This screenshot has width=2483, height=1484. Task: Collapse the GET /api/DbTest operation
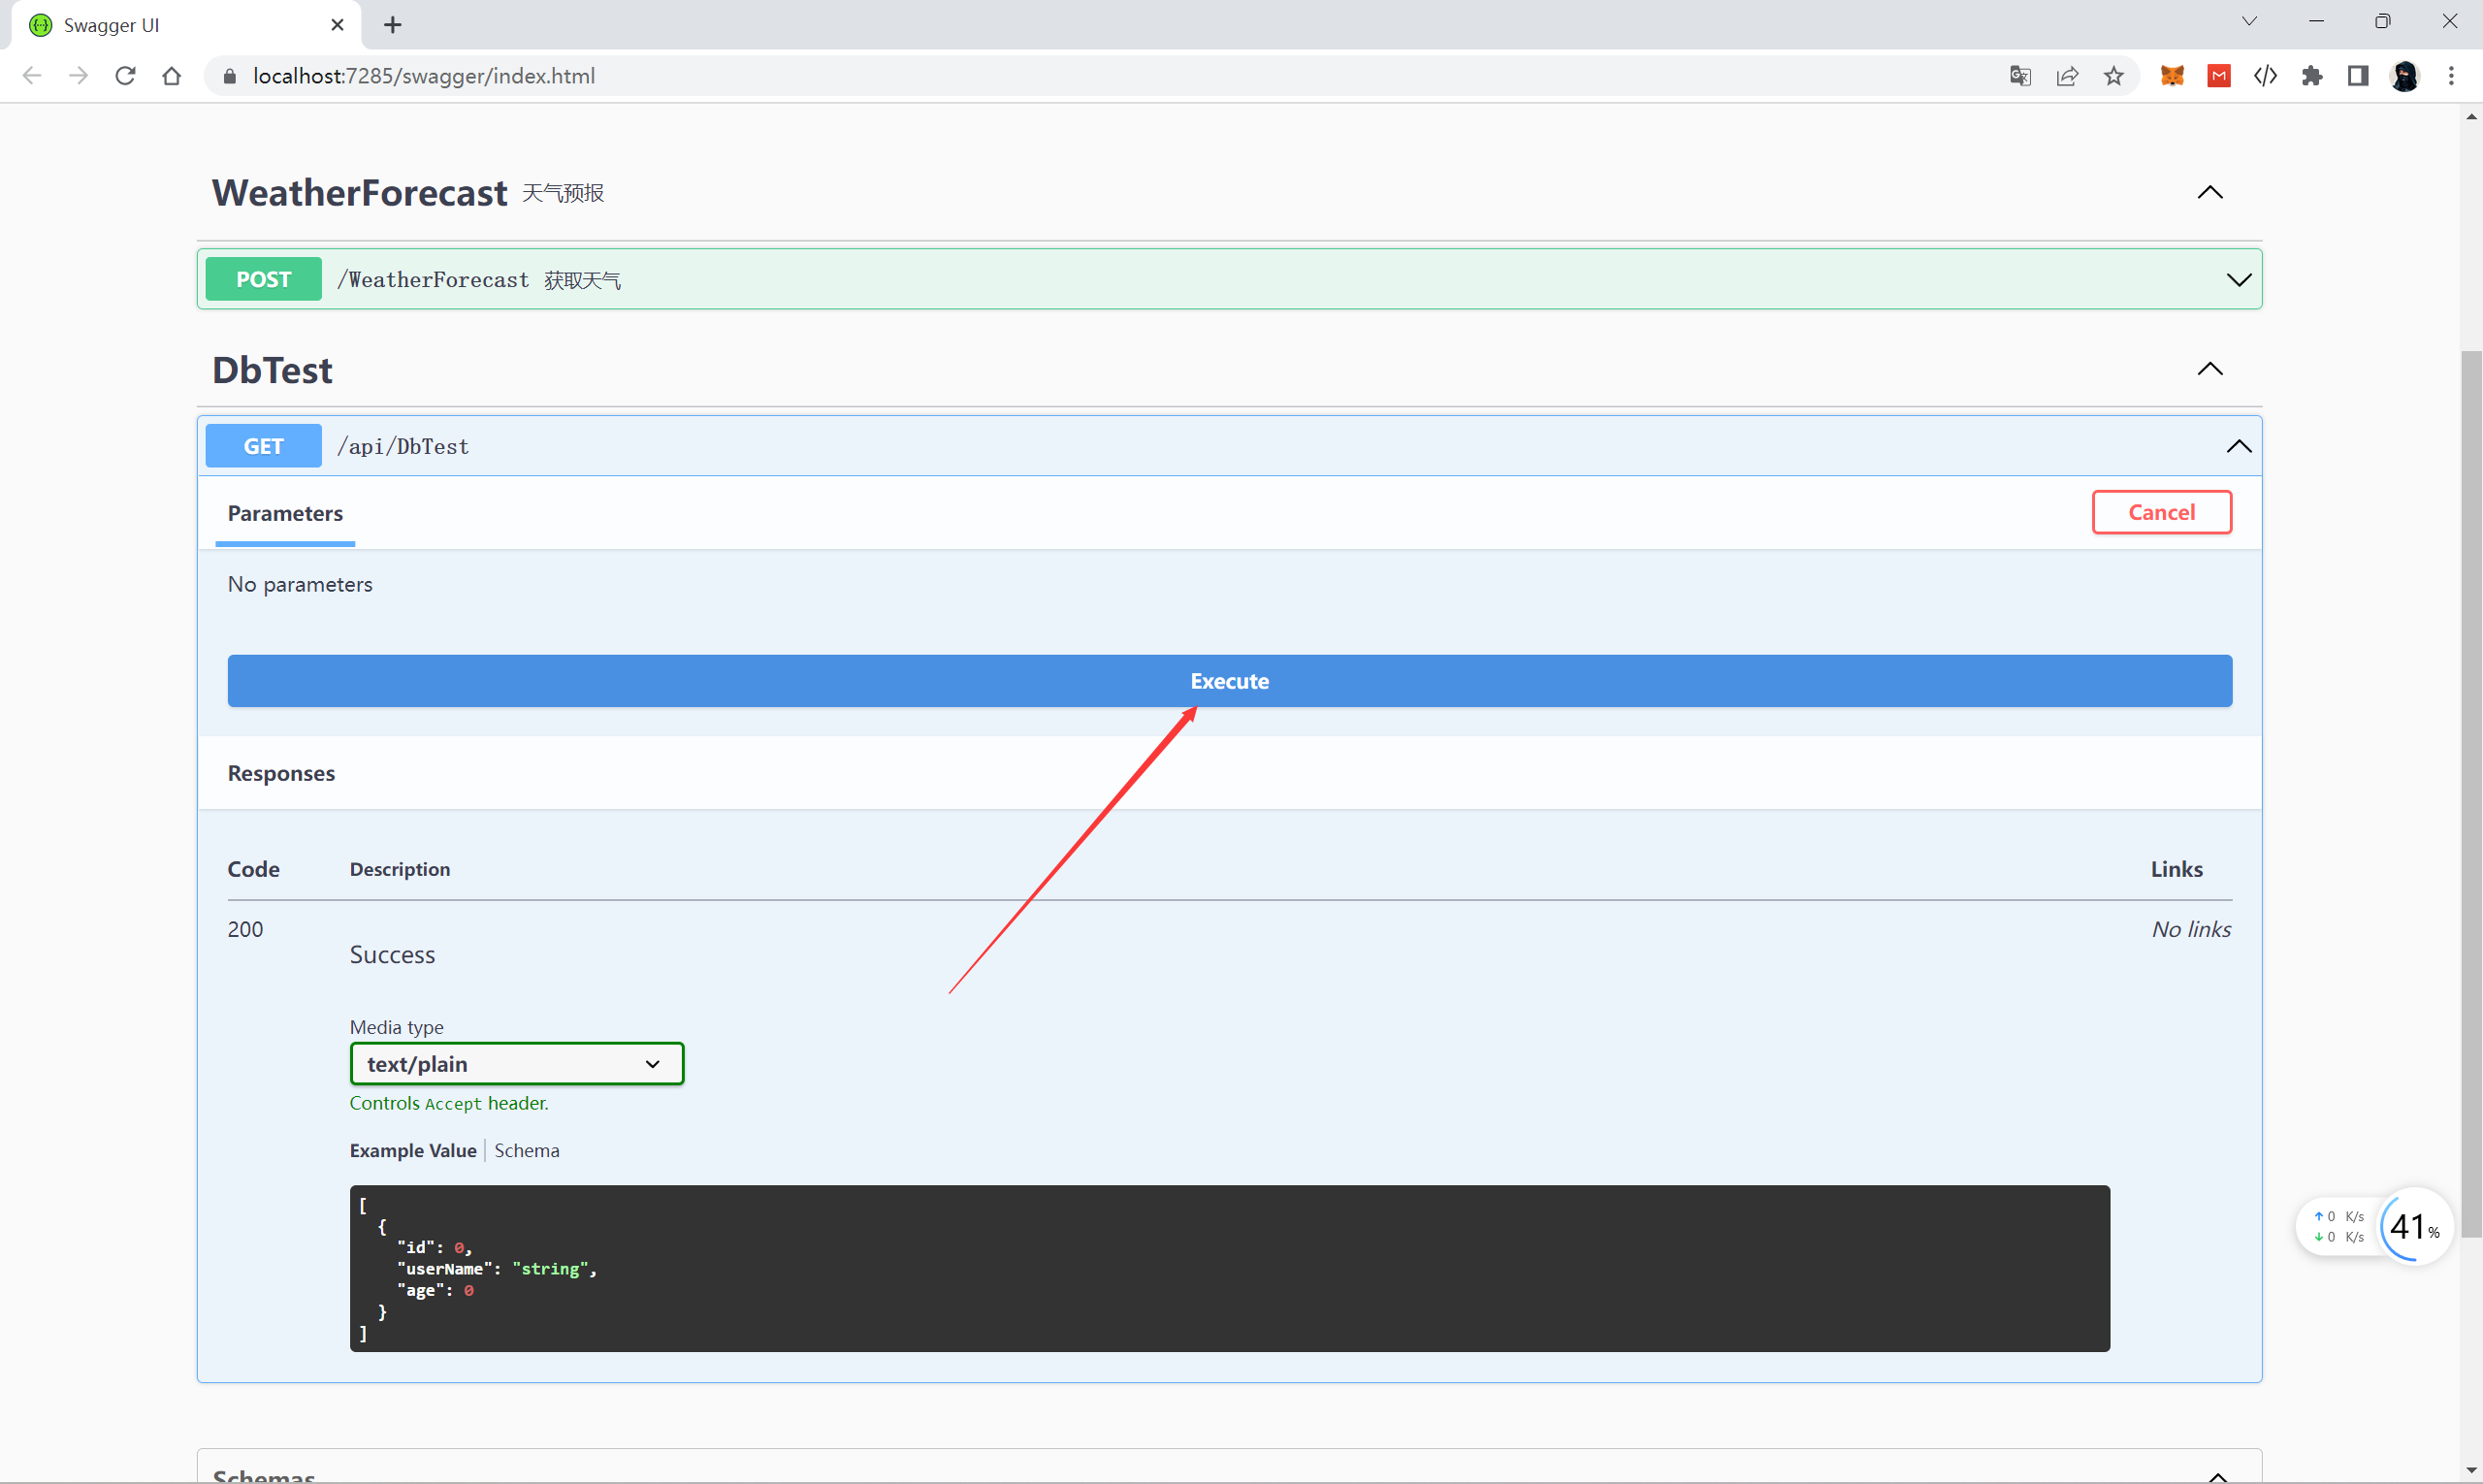coord(2238,446)
